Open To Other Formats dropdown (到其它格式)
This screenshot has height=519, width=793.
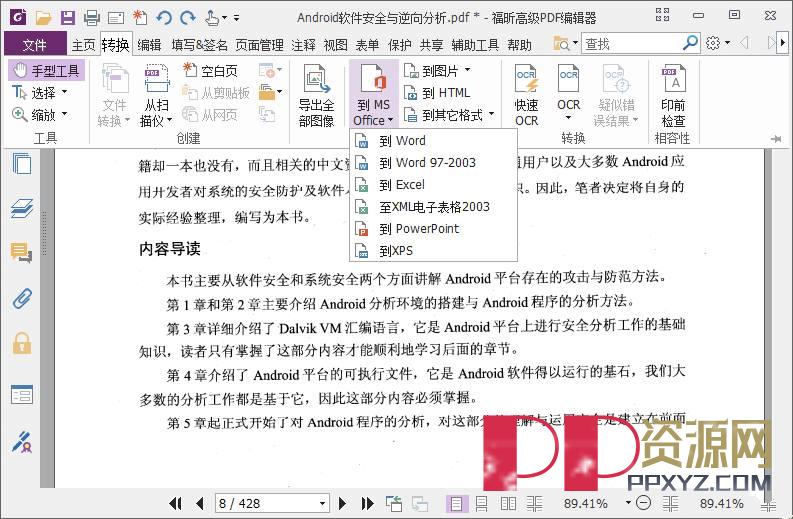click(x=449, y=115)
